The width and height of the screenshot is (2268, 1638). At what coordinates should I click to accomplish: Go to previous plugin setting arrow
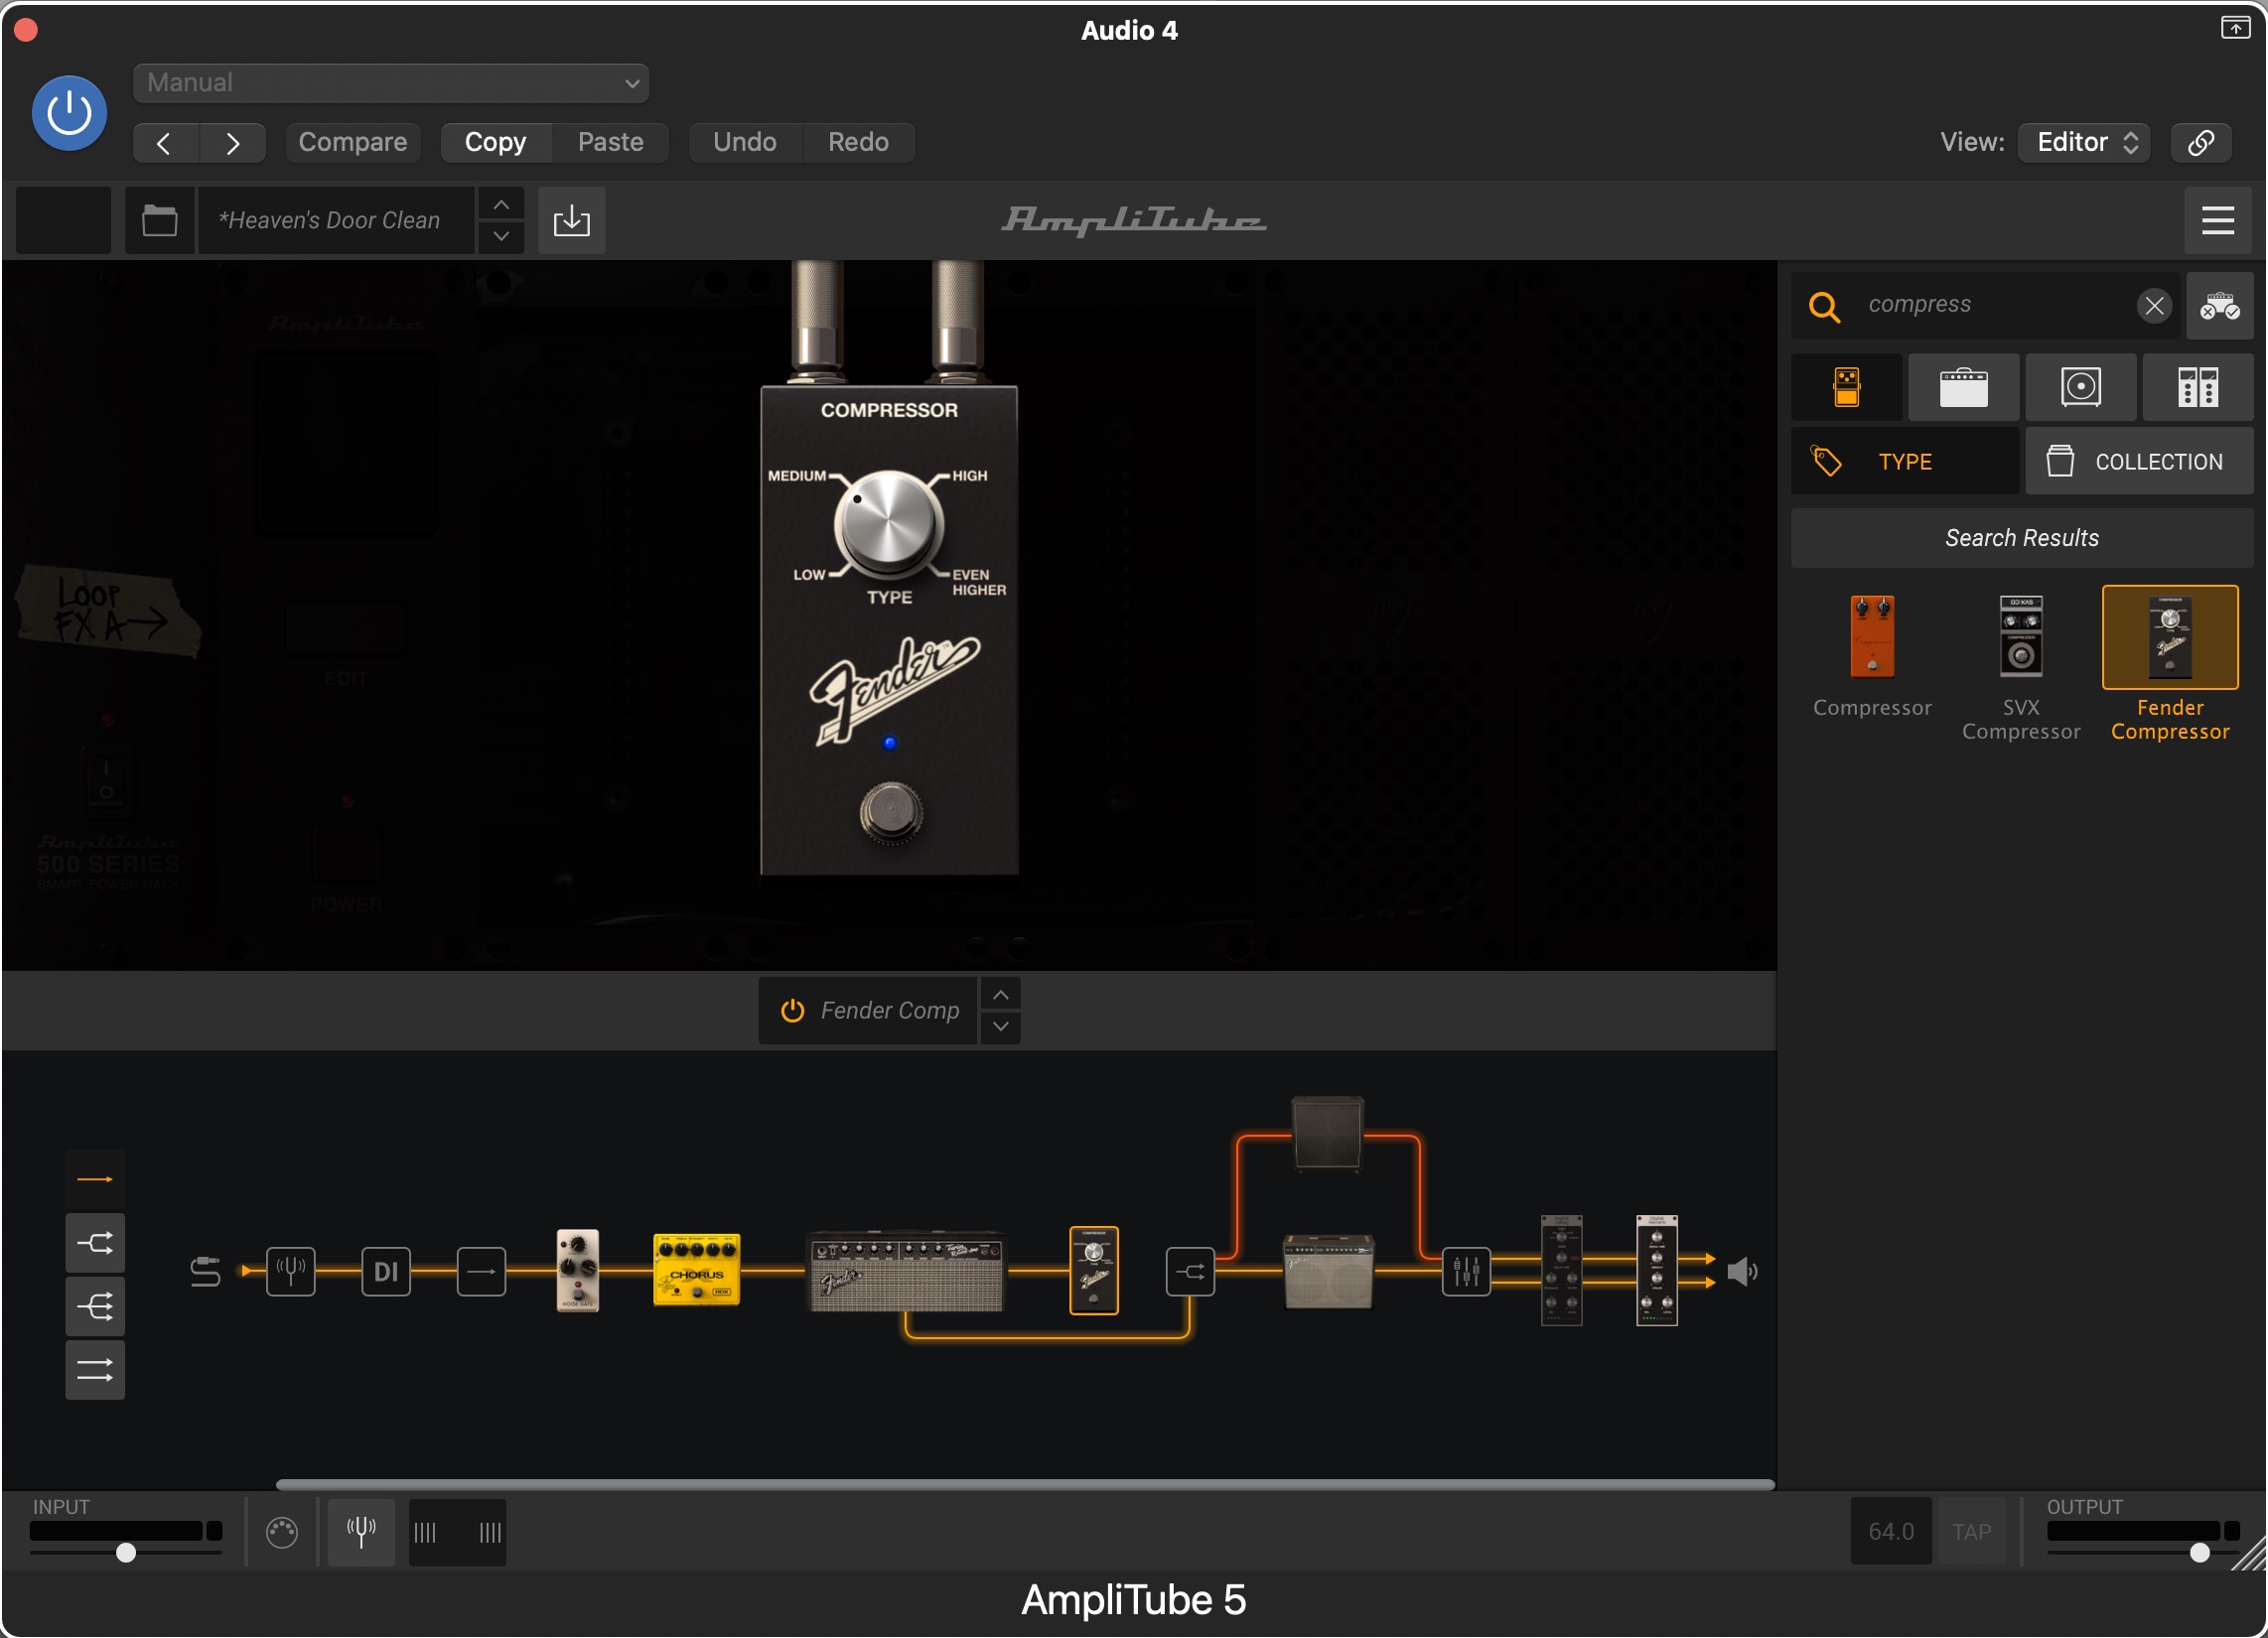165,143
